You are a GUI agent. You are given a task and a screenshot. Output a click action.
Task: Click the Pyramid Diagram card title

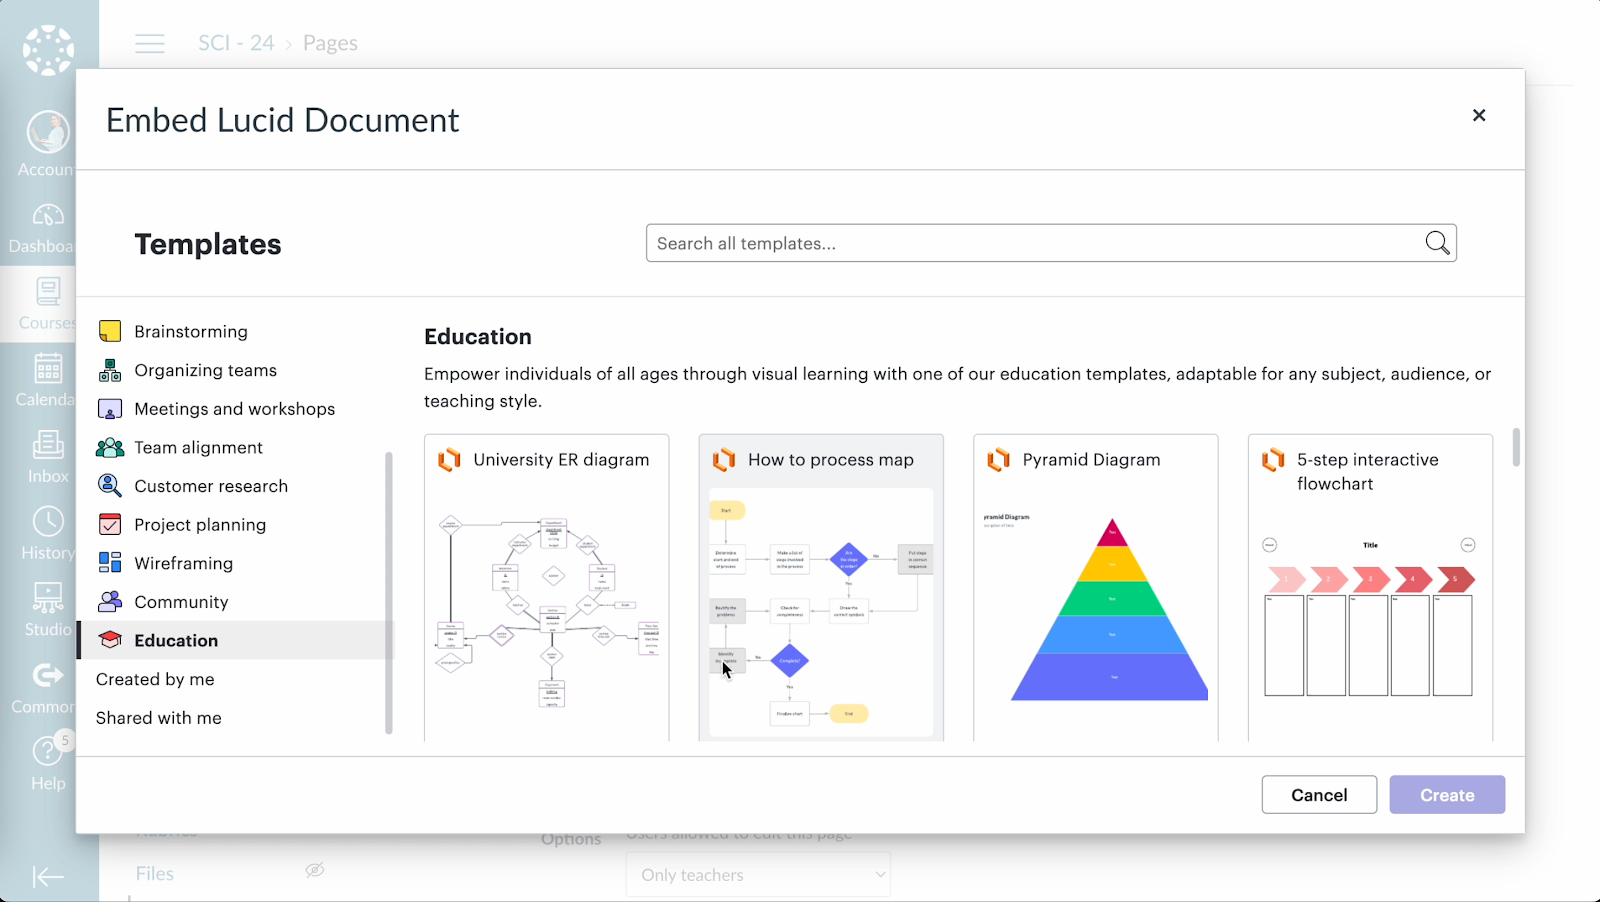point(1091,460)
